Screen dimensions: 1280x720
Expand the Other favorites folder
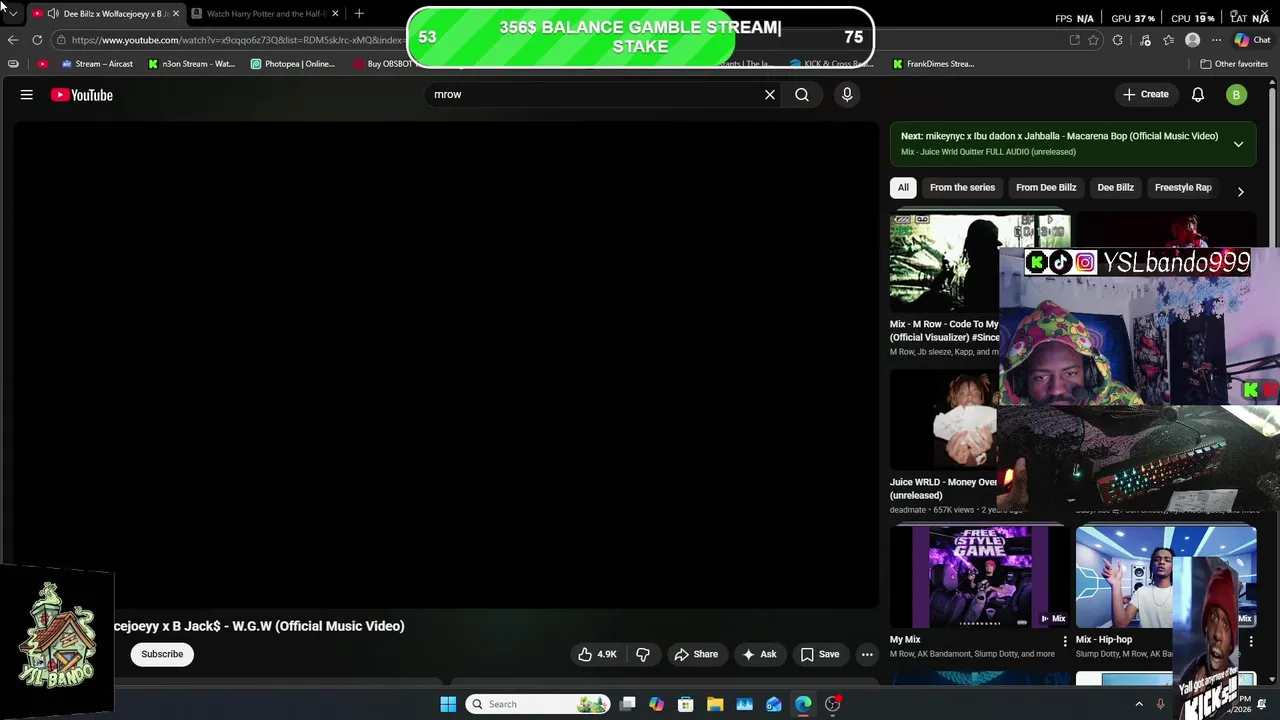click(1234, 64)
